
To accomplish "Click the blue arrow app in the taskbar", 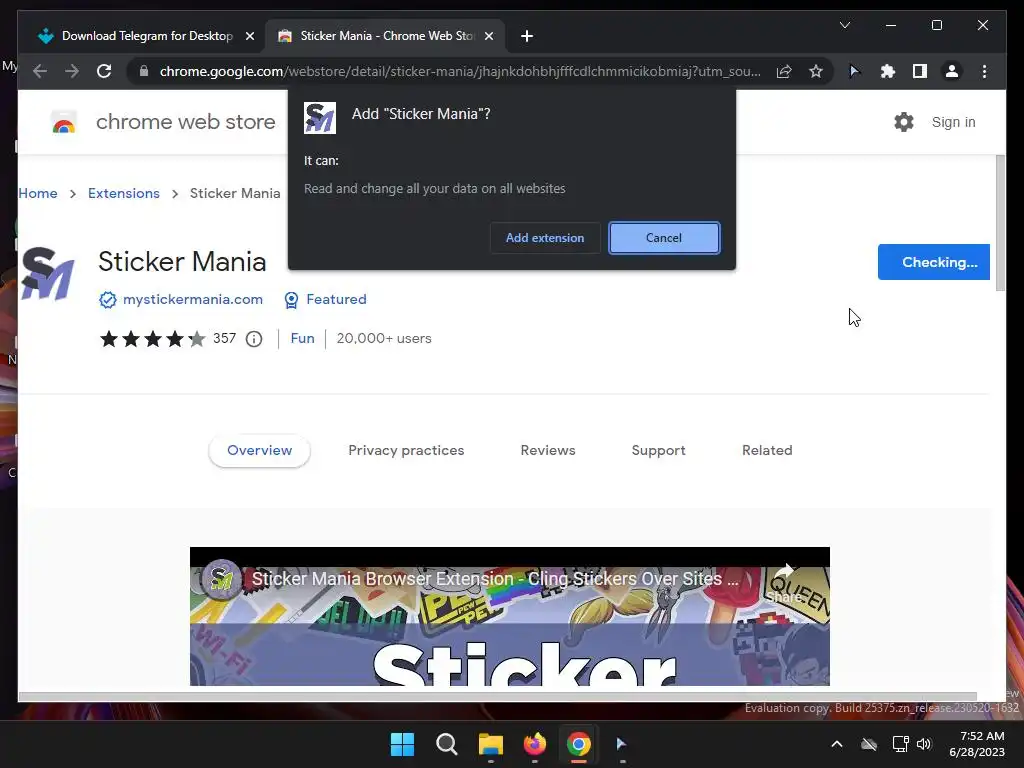I will tap(622, 744).
